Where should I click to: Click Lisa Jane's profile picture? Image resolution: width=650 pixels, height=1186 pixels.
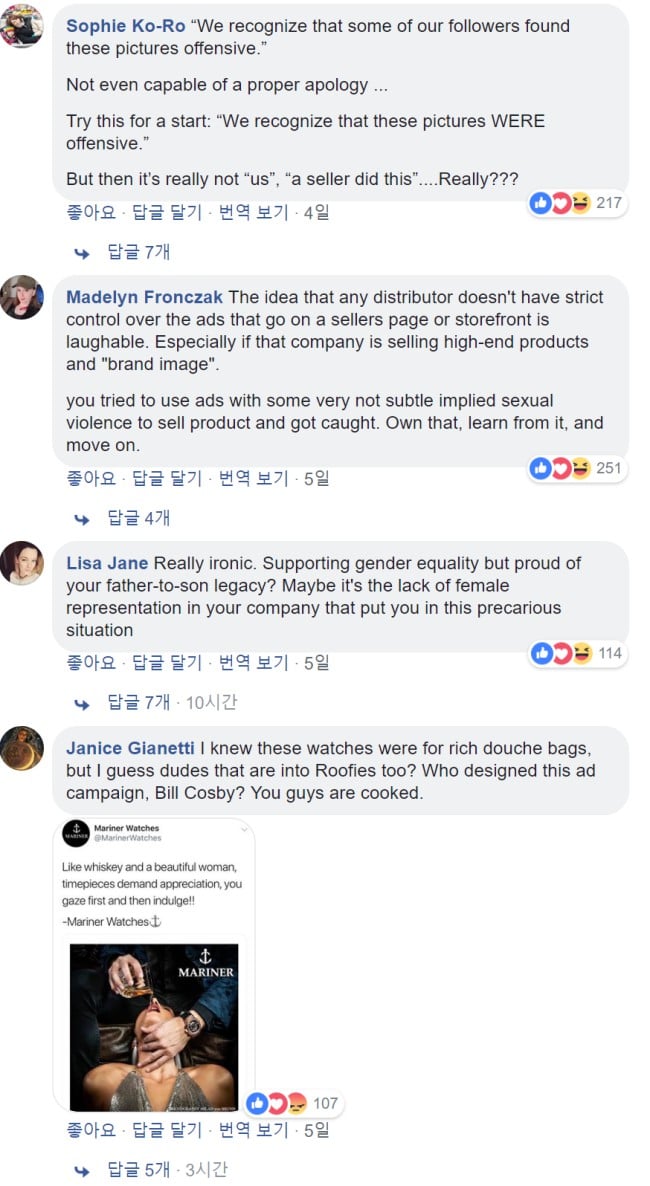point(22,563)
